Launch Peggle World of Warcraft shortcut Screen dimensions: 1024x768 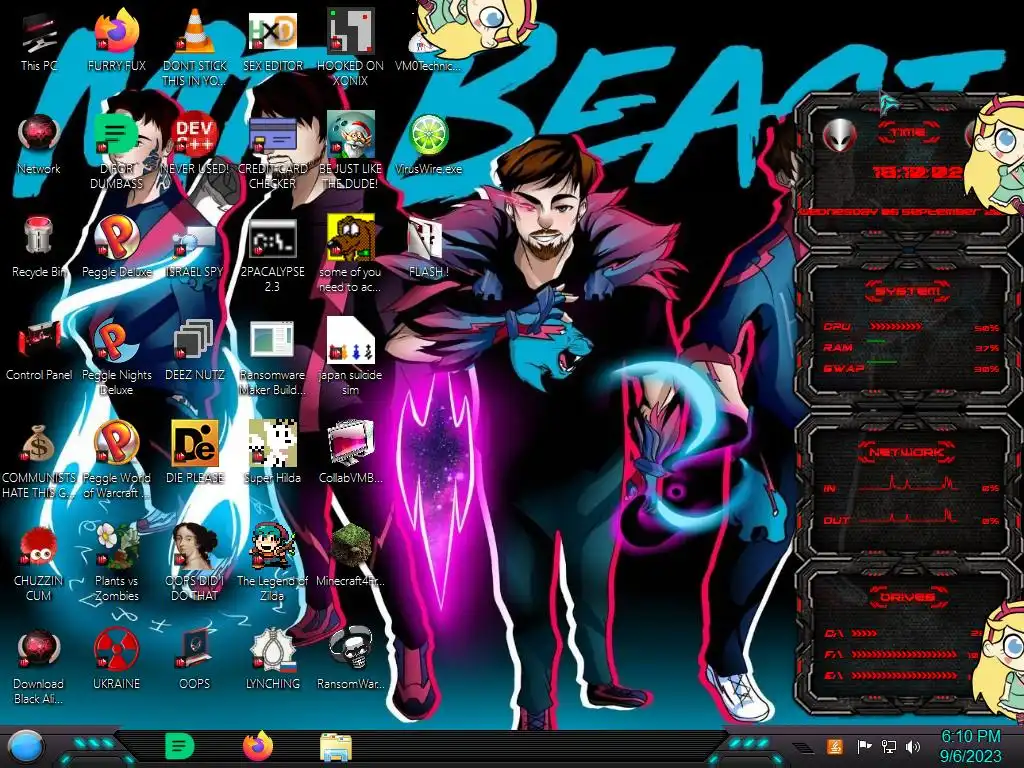(116, 460)
